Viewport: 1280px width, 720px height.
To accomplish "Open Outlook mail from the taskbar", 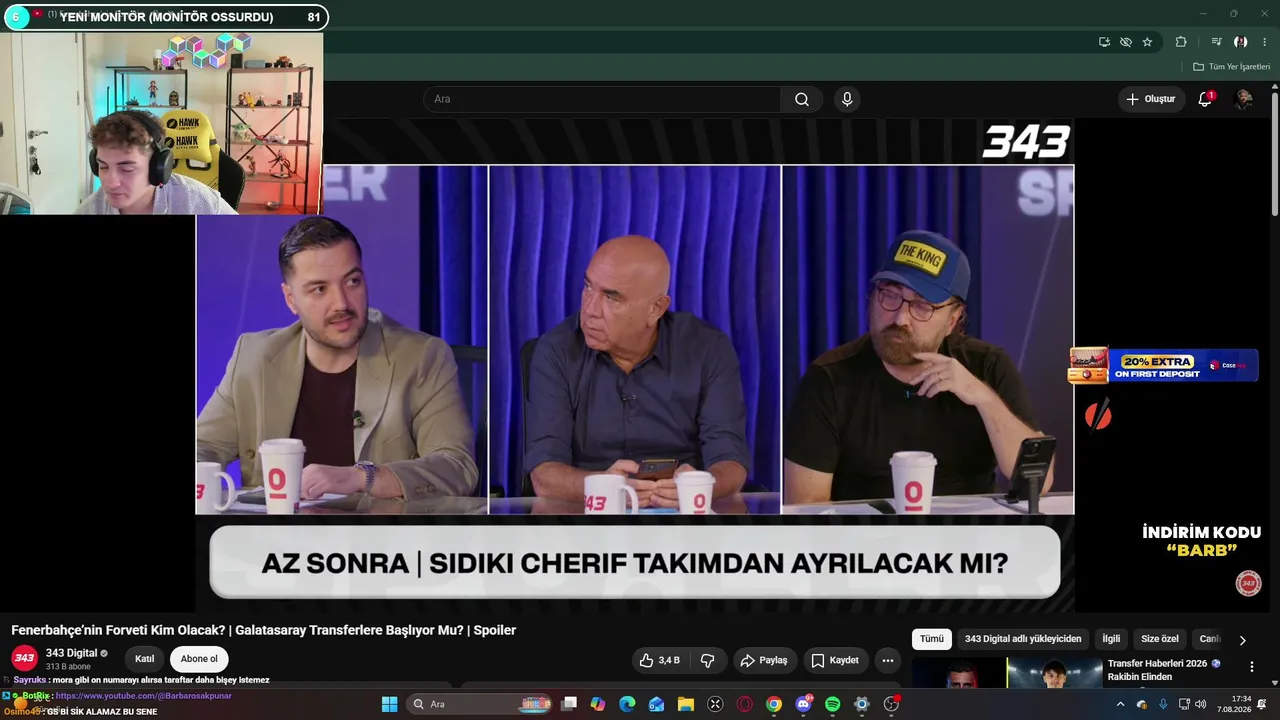I will pos(656,704).
